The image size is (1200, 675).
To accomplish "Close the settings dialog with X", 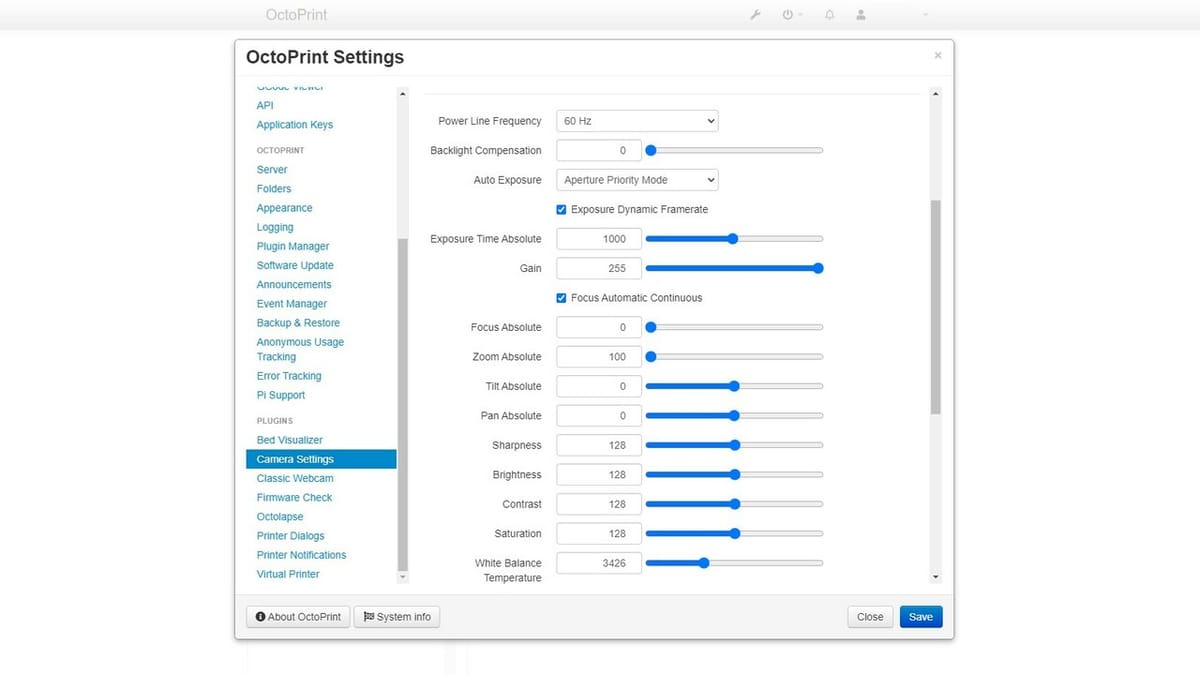I will [937, 55].
